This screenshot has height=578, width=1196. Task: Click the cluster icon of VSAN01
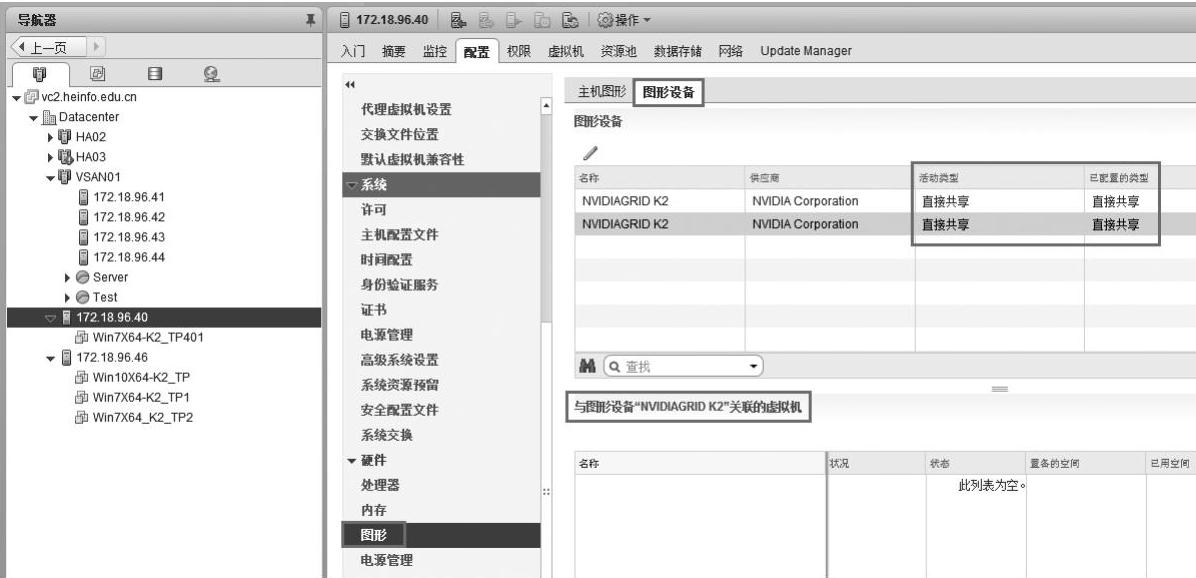point(65,177)
